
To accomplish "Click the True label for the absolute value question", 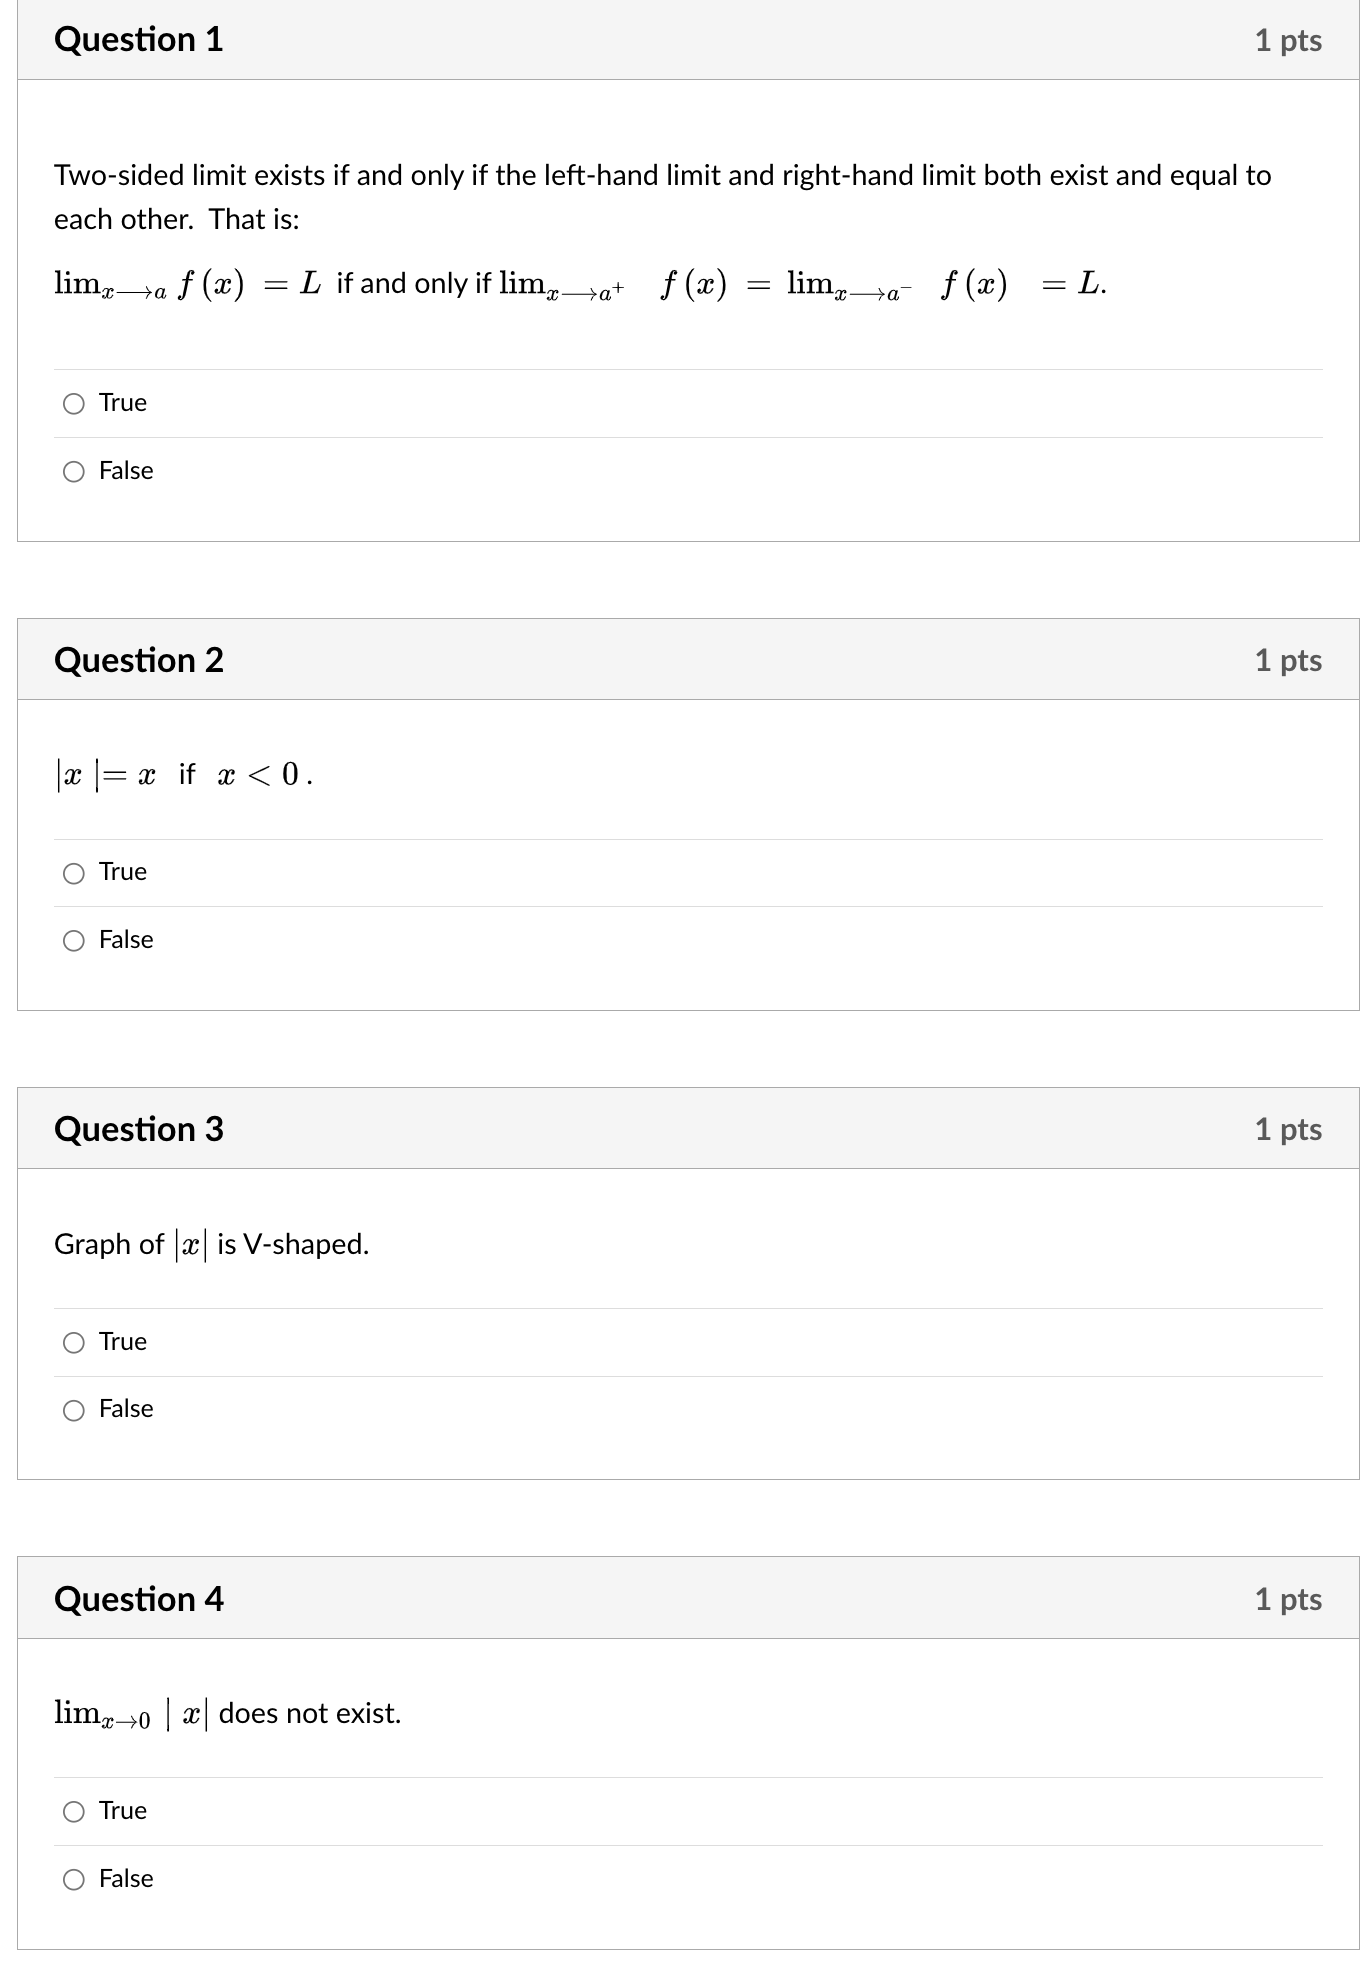I will [121, 872].
